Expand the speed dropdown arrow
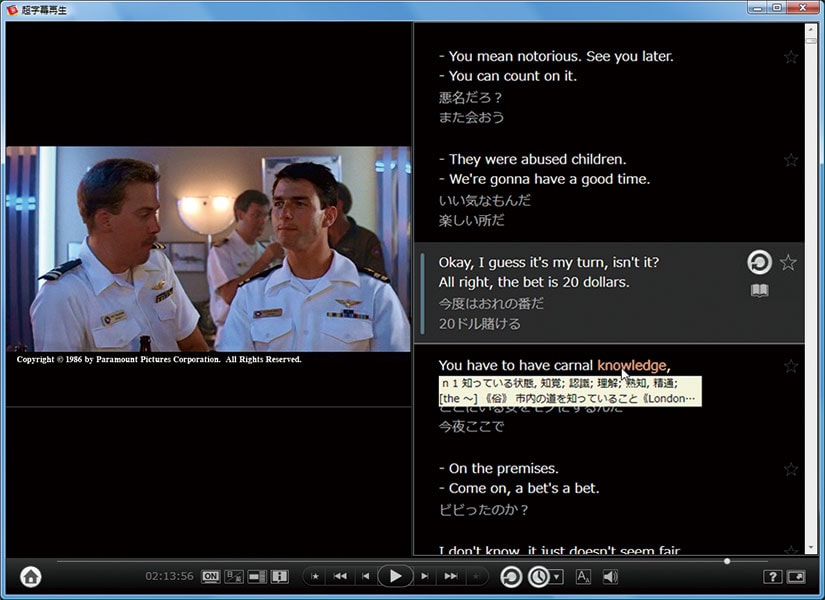This screenshot has width=825, height=600. tap(557, 577)
